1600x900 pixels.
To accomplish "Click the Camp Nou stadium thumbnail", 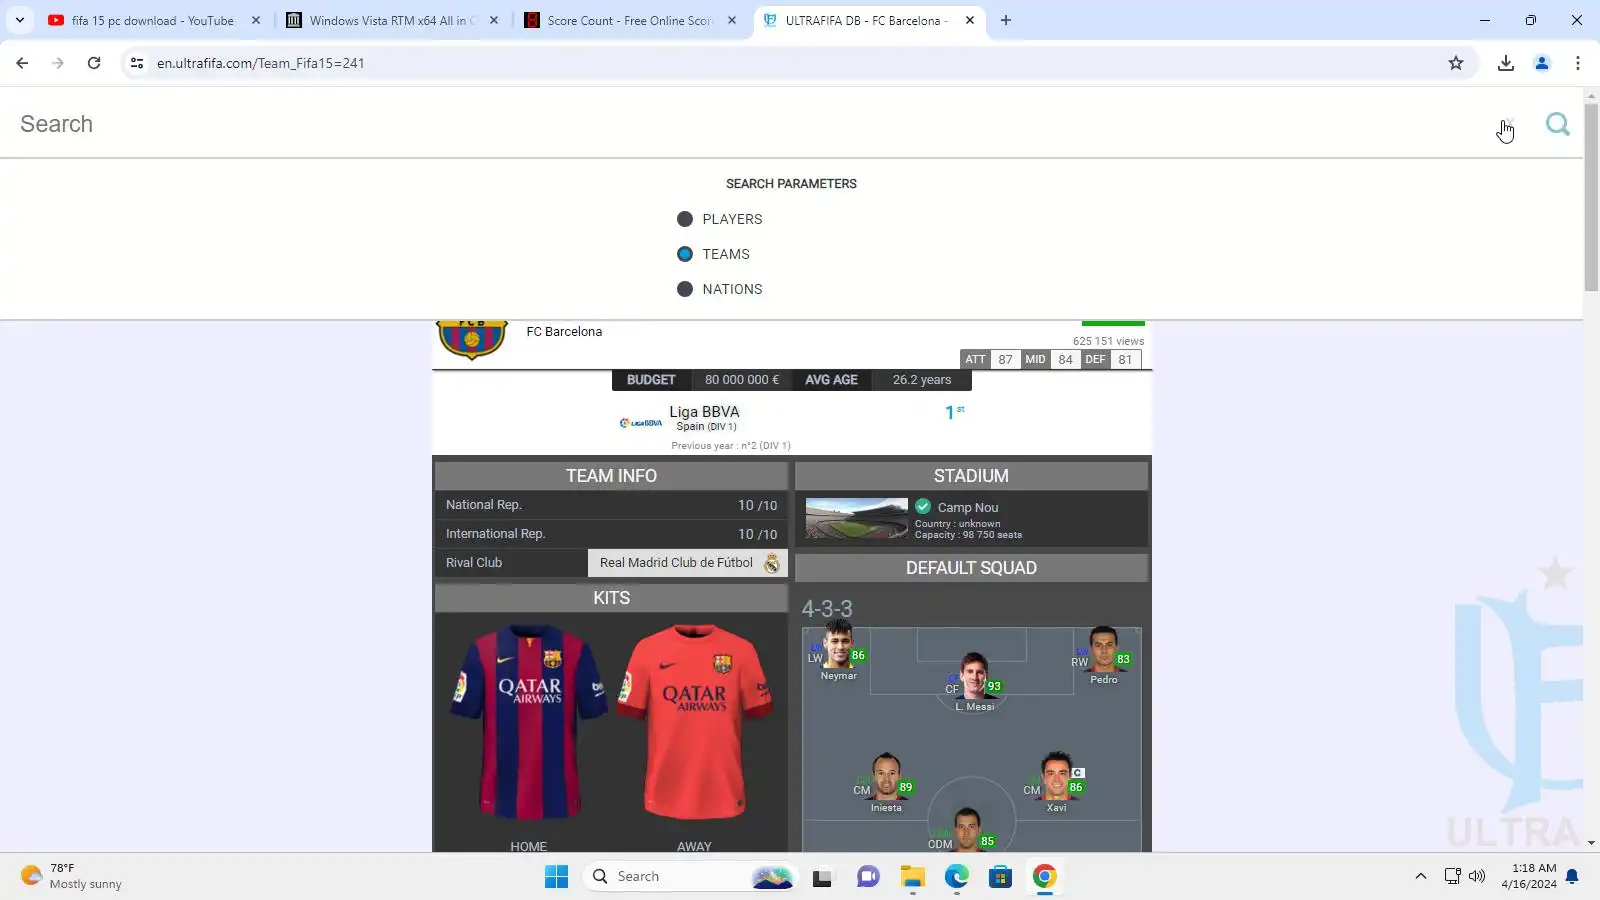I will [857, 519].
